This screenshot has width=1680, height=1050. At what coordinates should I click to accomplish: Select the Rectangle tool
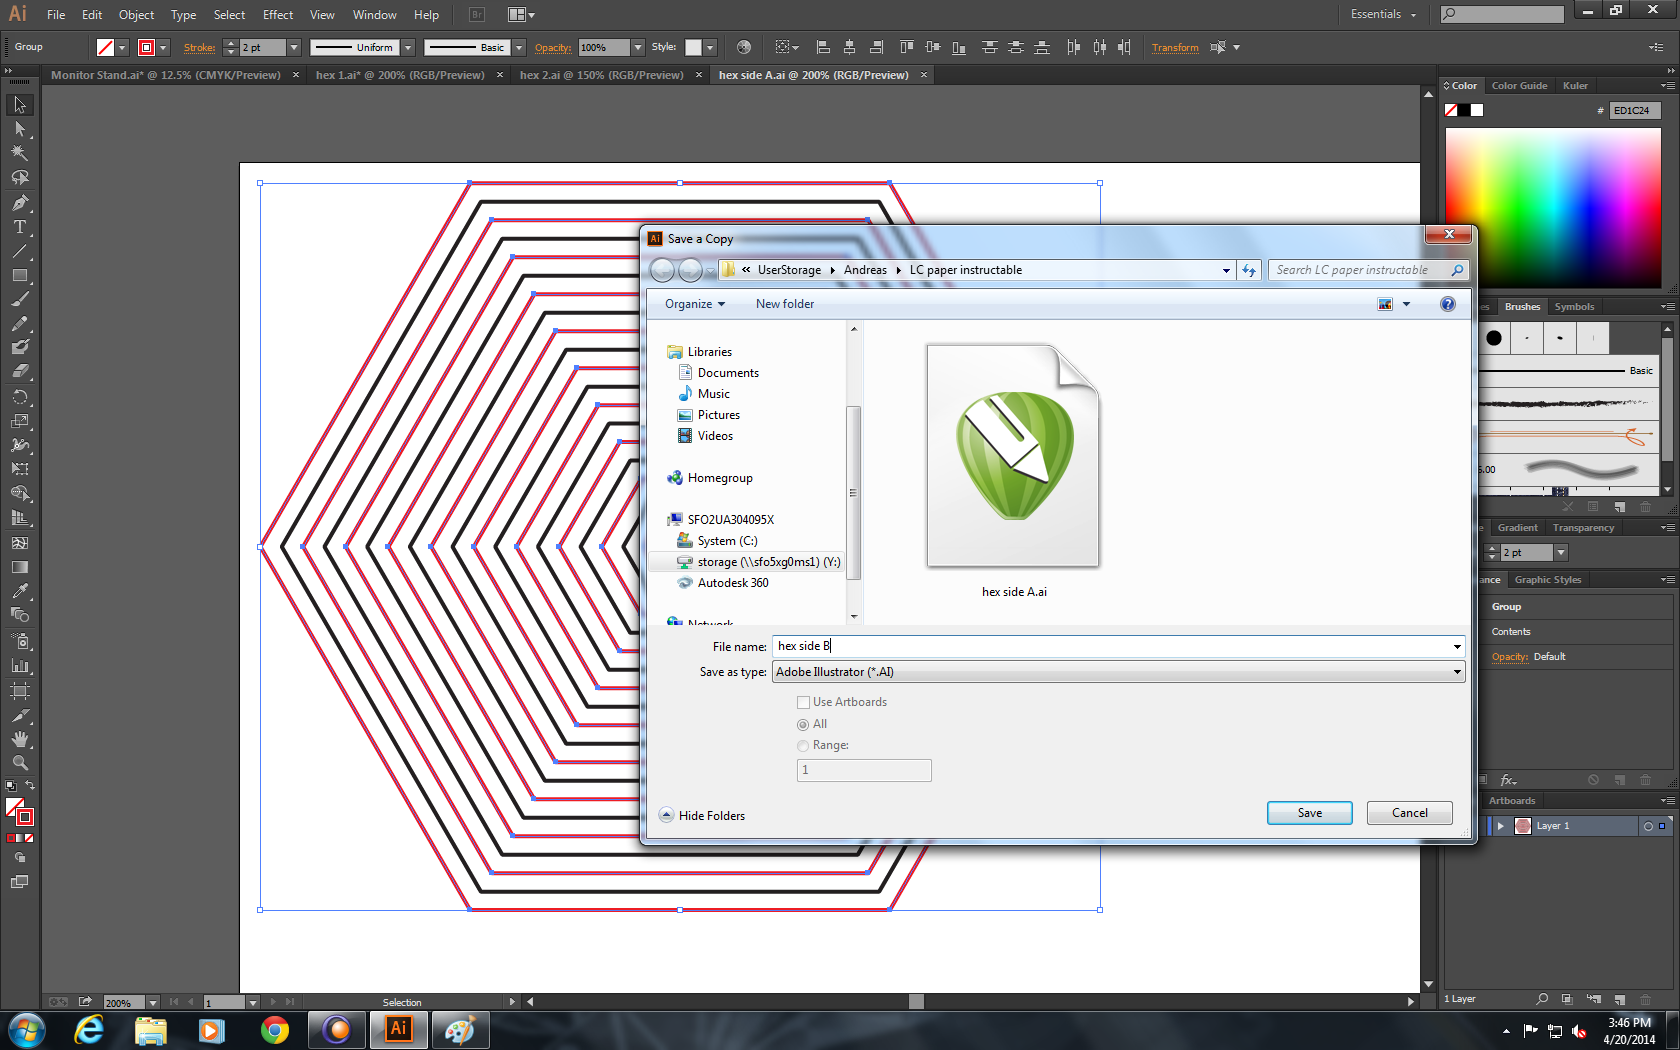pos(20,275)
